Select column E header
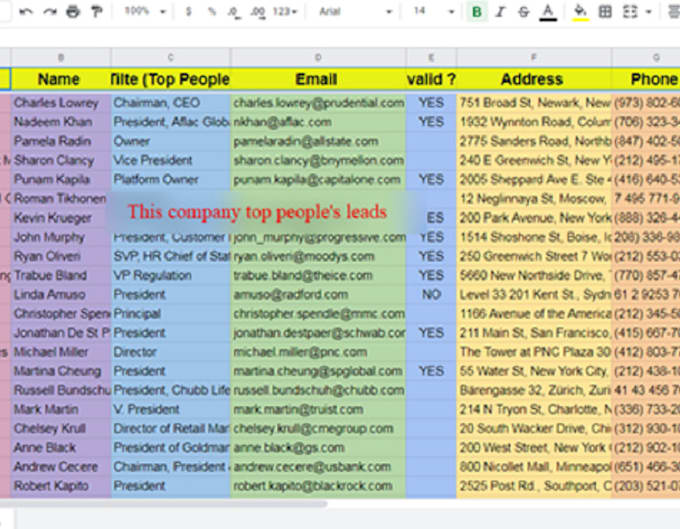The image size is (680, 529). (x=431, y=57)
